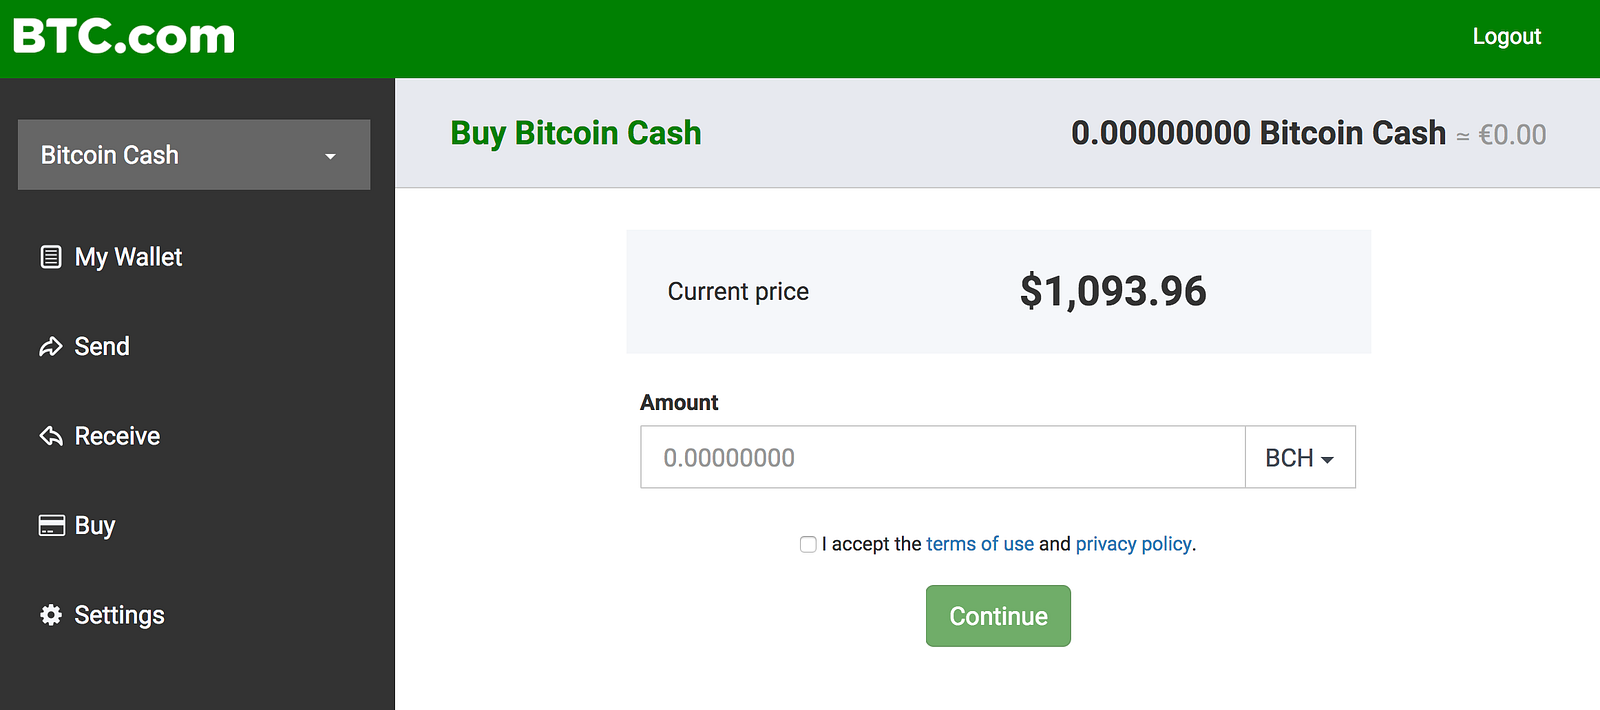Go to the My Wallet text label
1600x710 pixels.
pos(128,257)
